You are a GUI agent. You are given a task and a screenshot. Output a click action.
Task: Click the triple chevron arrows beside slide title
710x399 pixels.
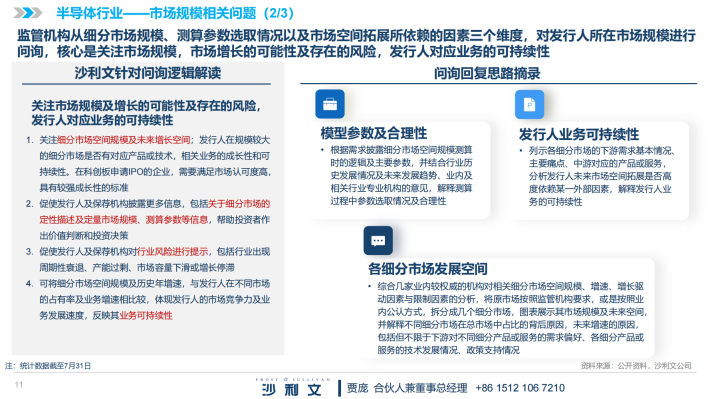28,13
